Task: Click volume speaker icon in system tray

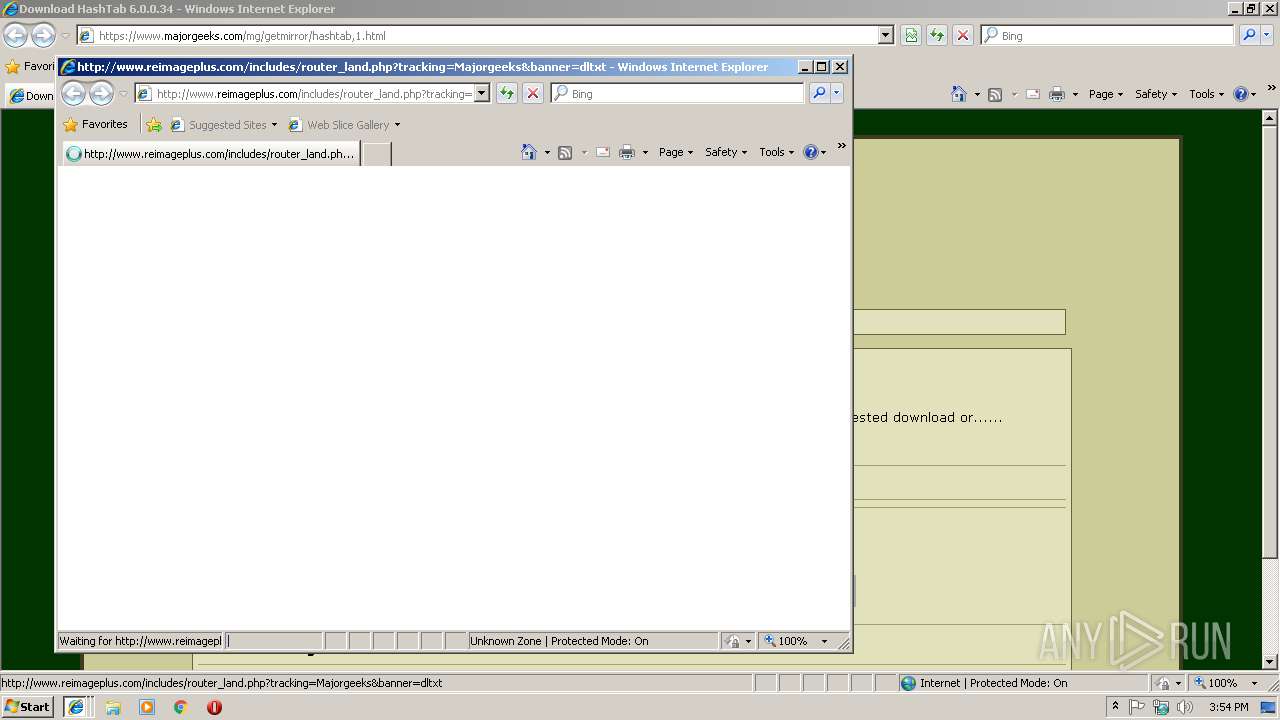Action: (x=1185, y=707)
